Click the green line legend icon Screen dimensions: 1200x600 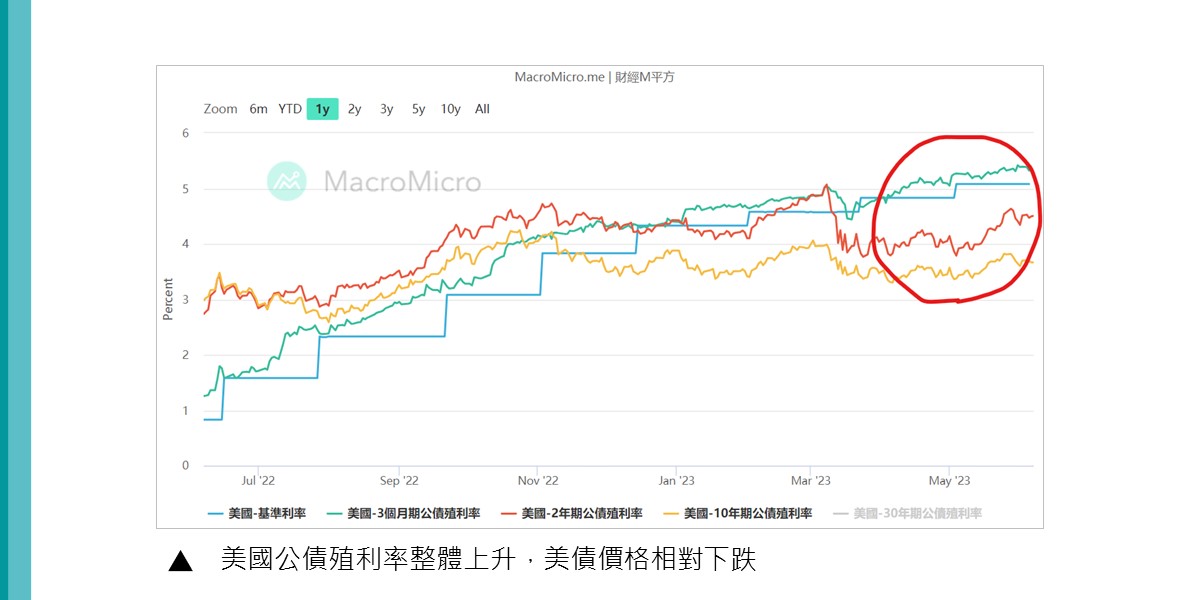(x=334, y=513)
